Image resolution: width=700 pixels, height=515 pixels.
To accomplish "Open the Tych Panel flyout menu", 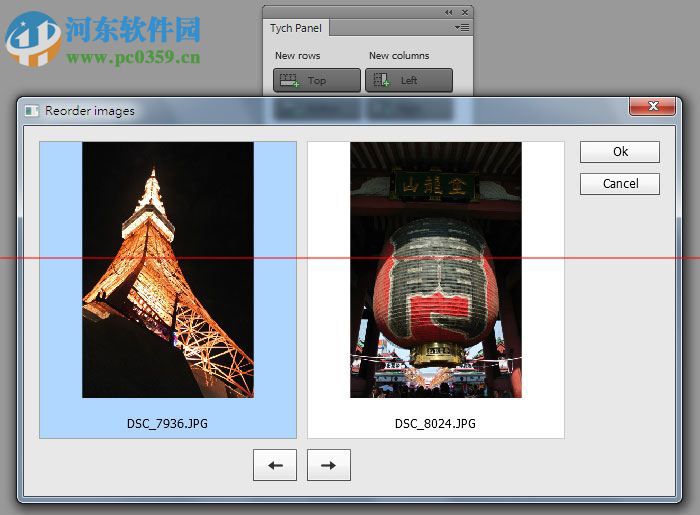I will (462, 28).
